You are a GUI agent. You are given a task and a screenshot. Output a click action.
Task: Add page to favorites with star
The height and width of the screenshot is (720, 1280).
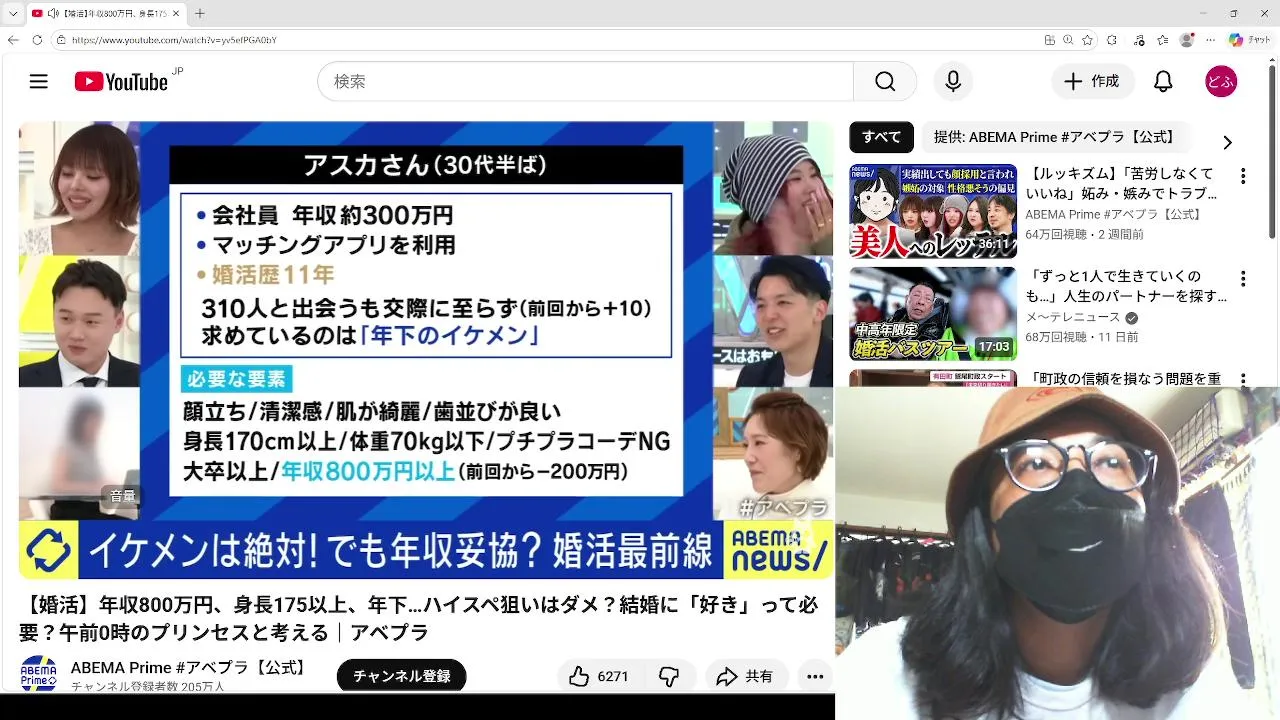[1087, 40]
